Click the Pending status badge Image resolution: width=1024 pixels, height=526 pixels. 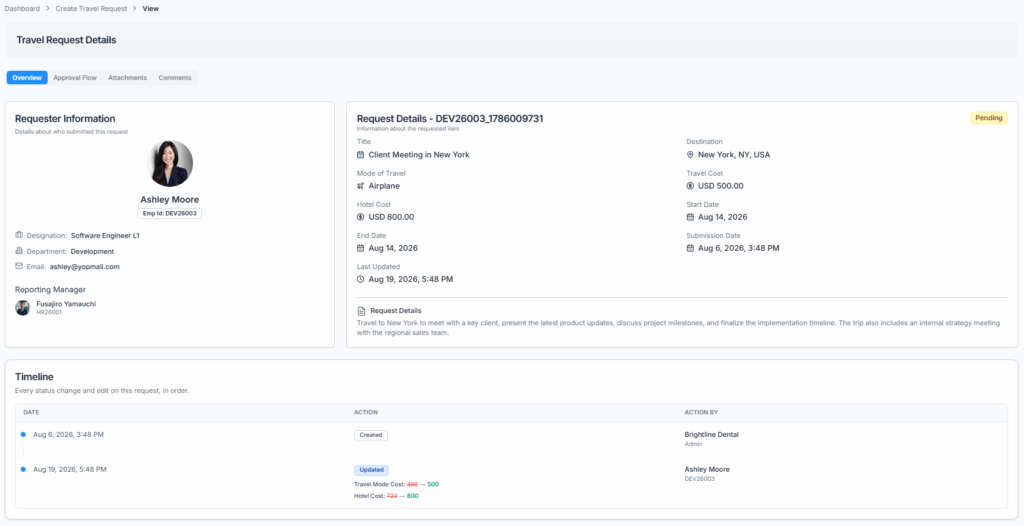[989, 118]
